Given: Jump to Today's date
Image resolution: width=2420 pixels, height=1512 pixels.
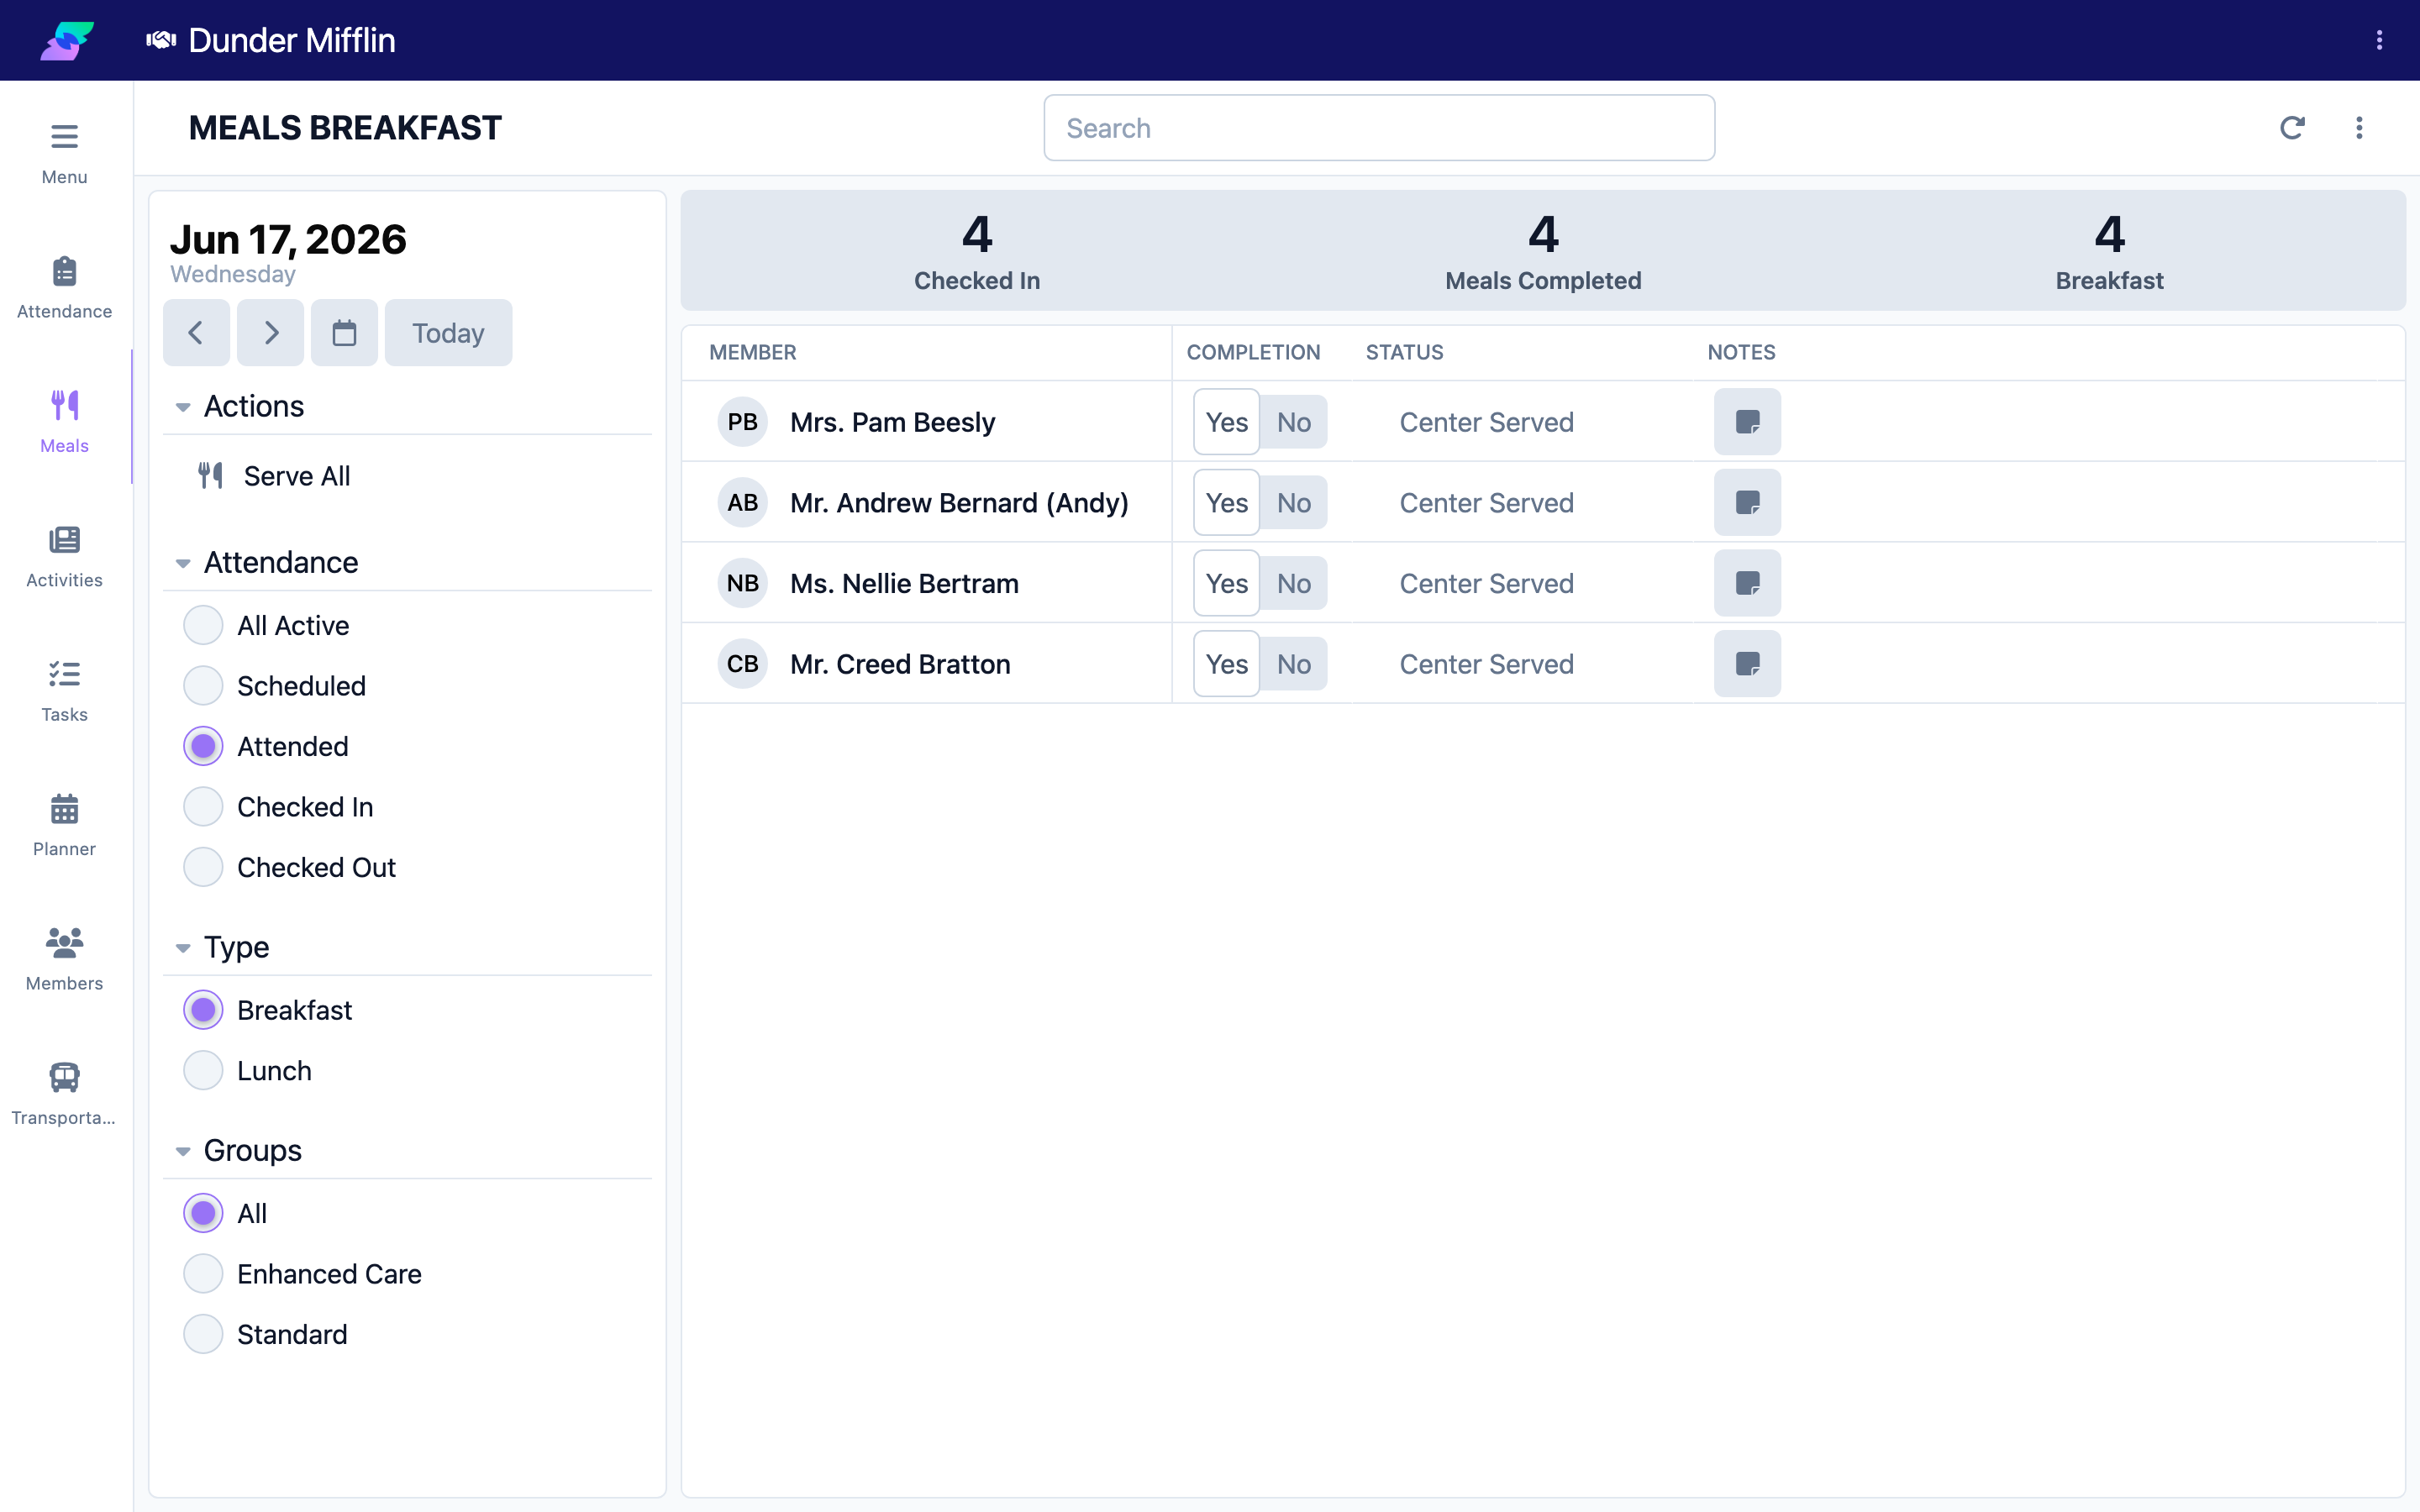Looking at the screenshot, I should point(448,332).
